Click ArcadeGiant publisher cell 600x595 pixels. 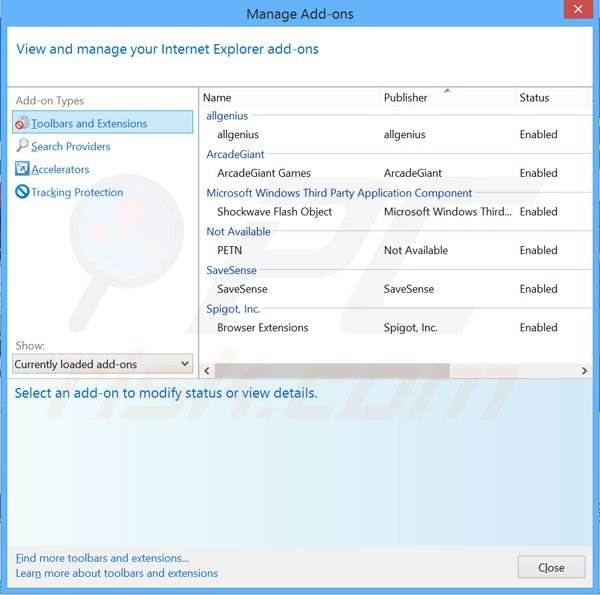tap(412, 173)
